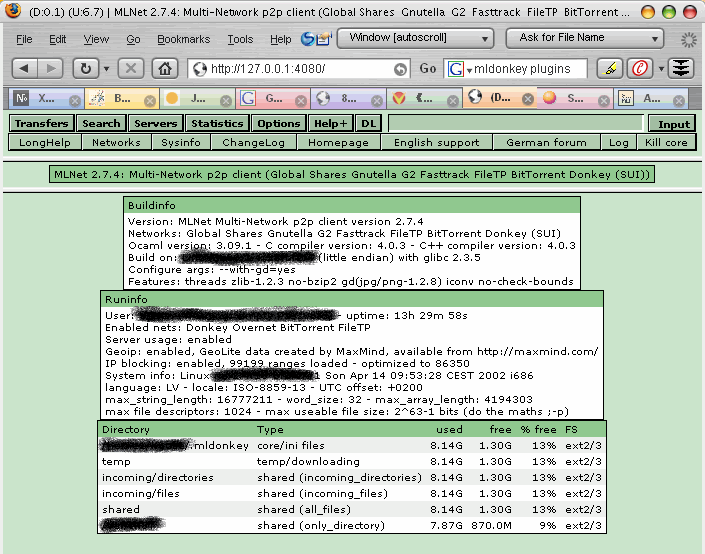Open the Window [autoscroll] dropdown
This screenshot has width=705, height=554.
pyautogui.click(x=415, y=38)
